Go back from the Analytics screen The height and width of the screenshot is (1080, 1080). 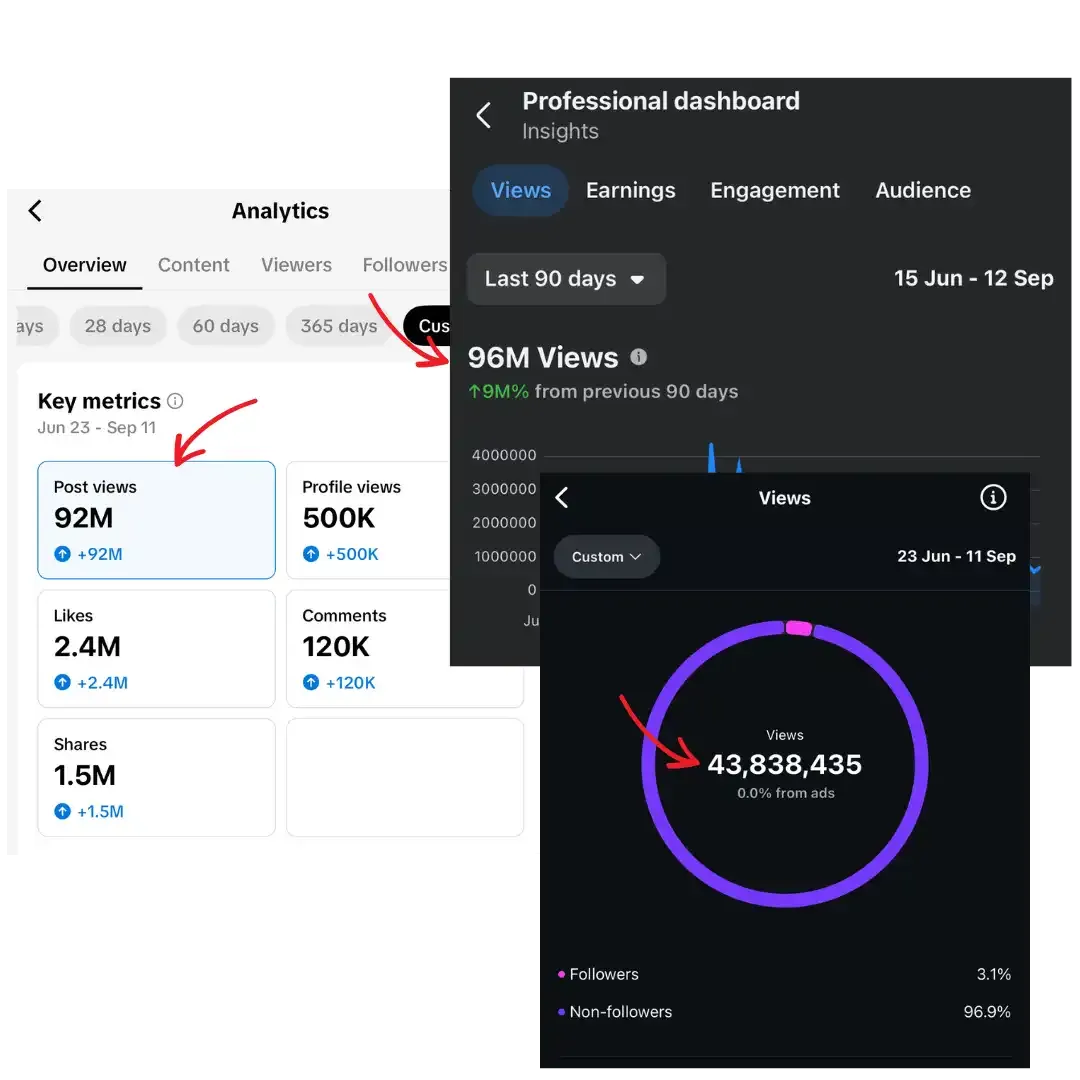click(35, 211)
